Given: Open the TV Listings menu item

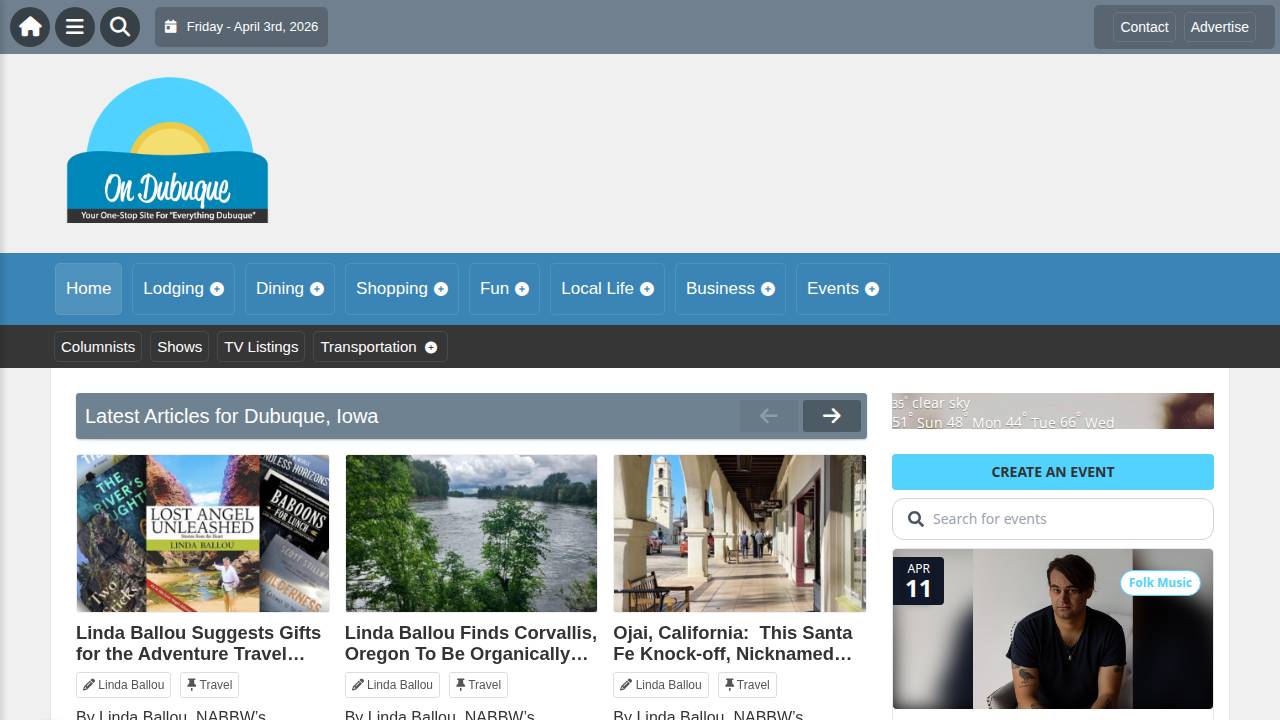Looking at the screenshot, I should pyautogui.click(x=260, y=347).
